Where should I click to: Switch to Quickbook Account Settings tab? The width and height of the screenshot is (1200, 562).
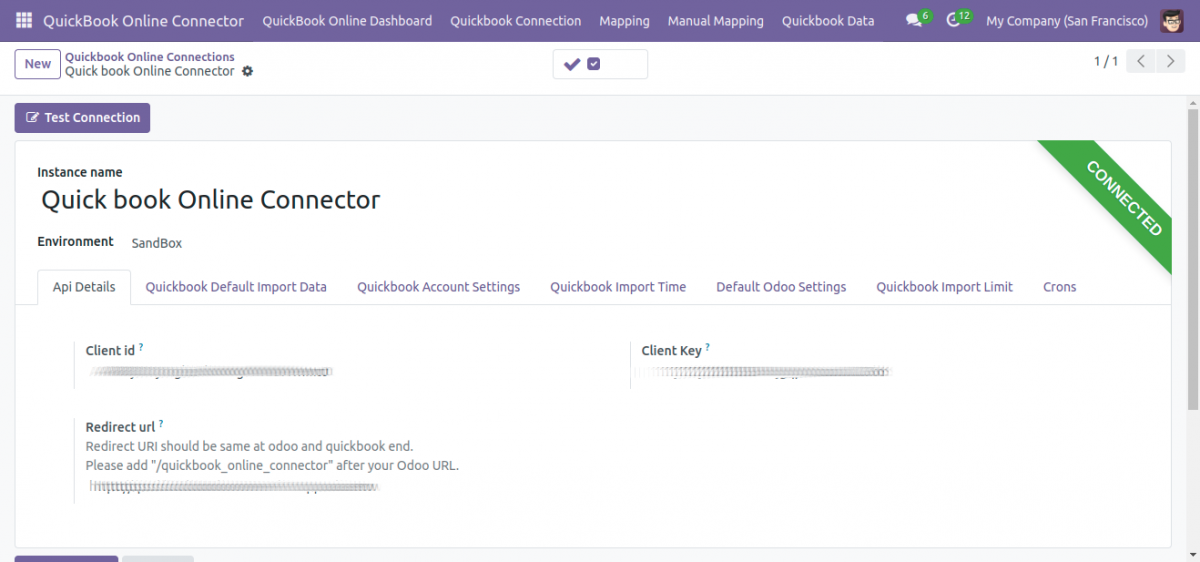click(x=439, y=287)
